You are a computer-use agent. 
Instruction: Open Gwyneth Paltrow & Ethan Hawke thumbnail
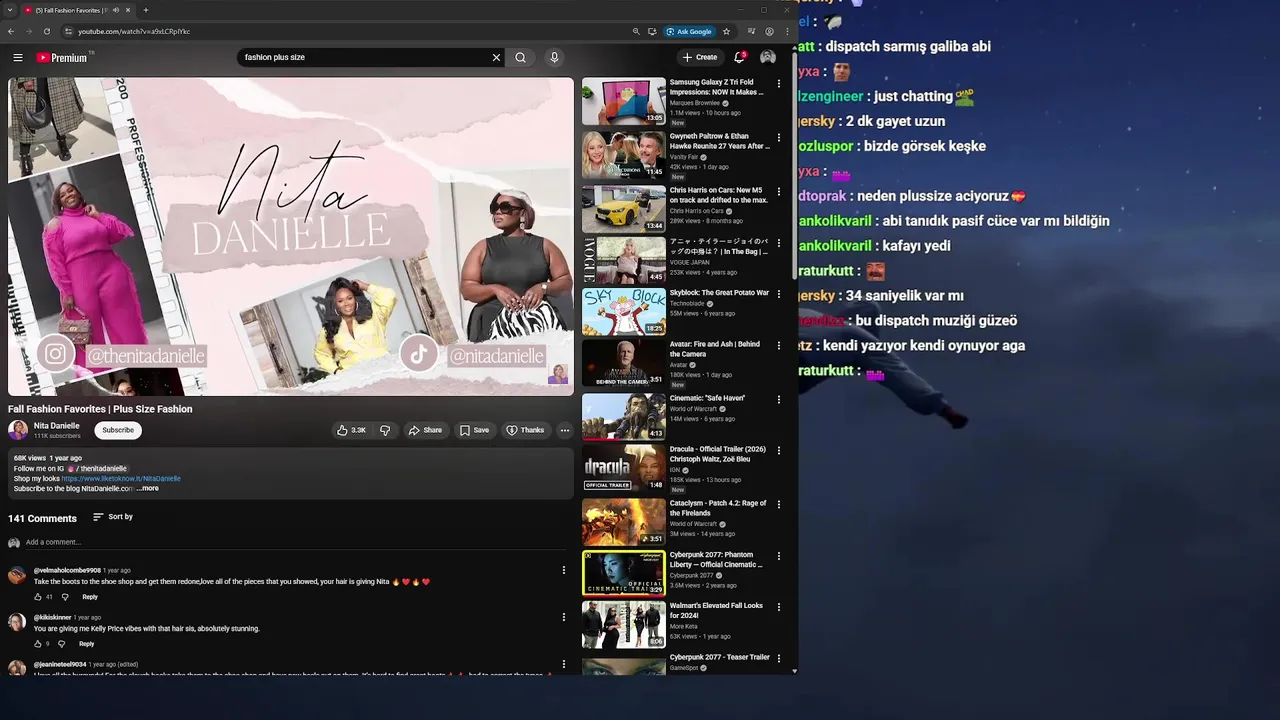pos(624,155)
